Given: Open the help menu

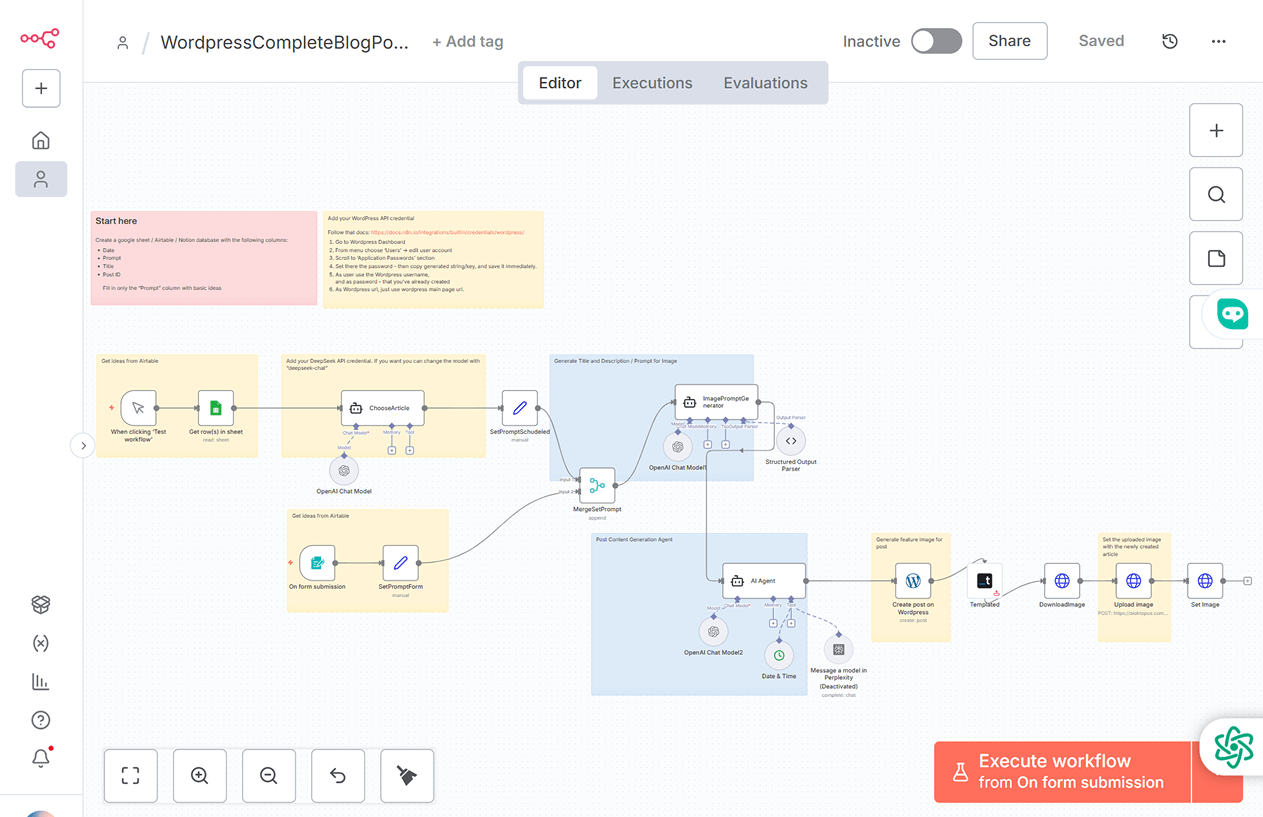Looking at the screenshot, I should click(x=40, y=719).
